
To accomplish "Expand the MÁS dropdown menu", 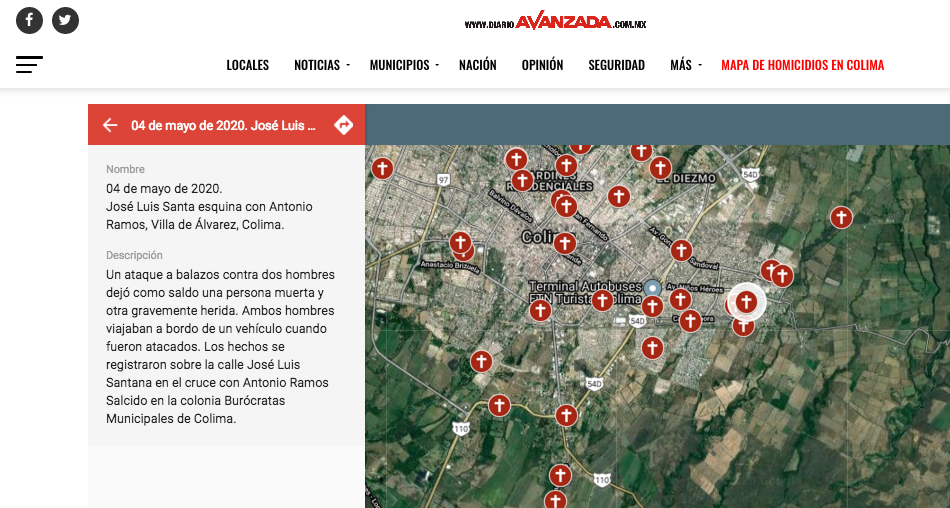I will coord(685,65).
